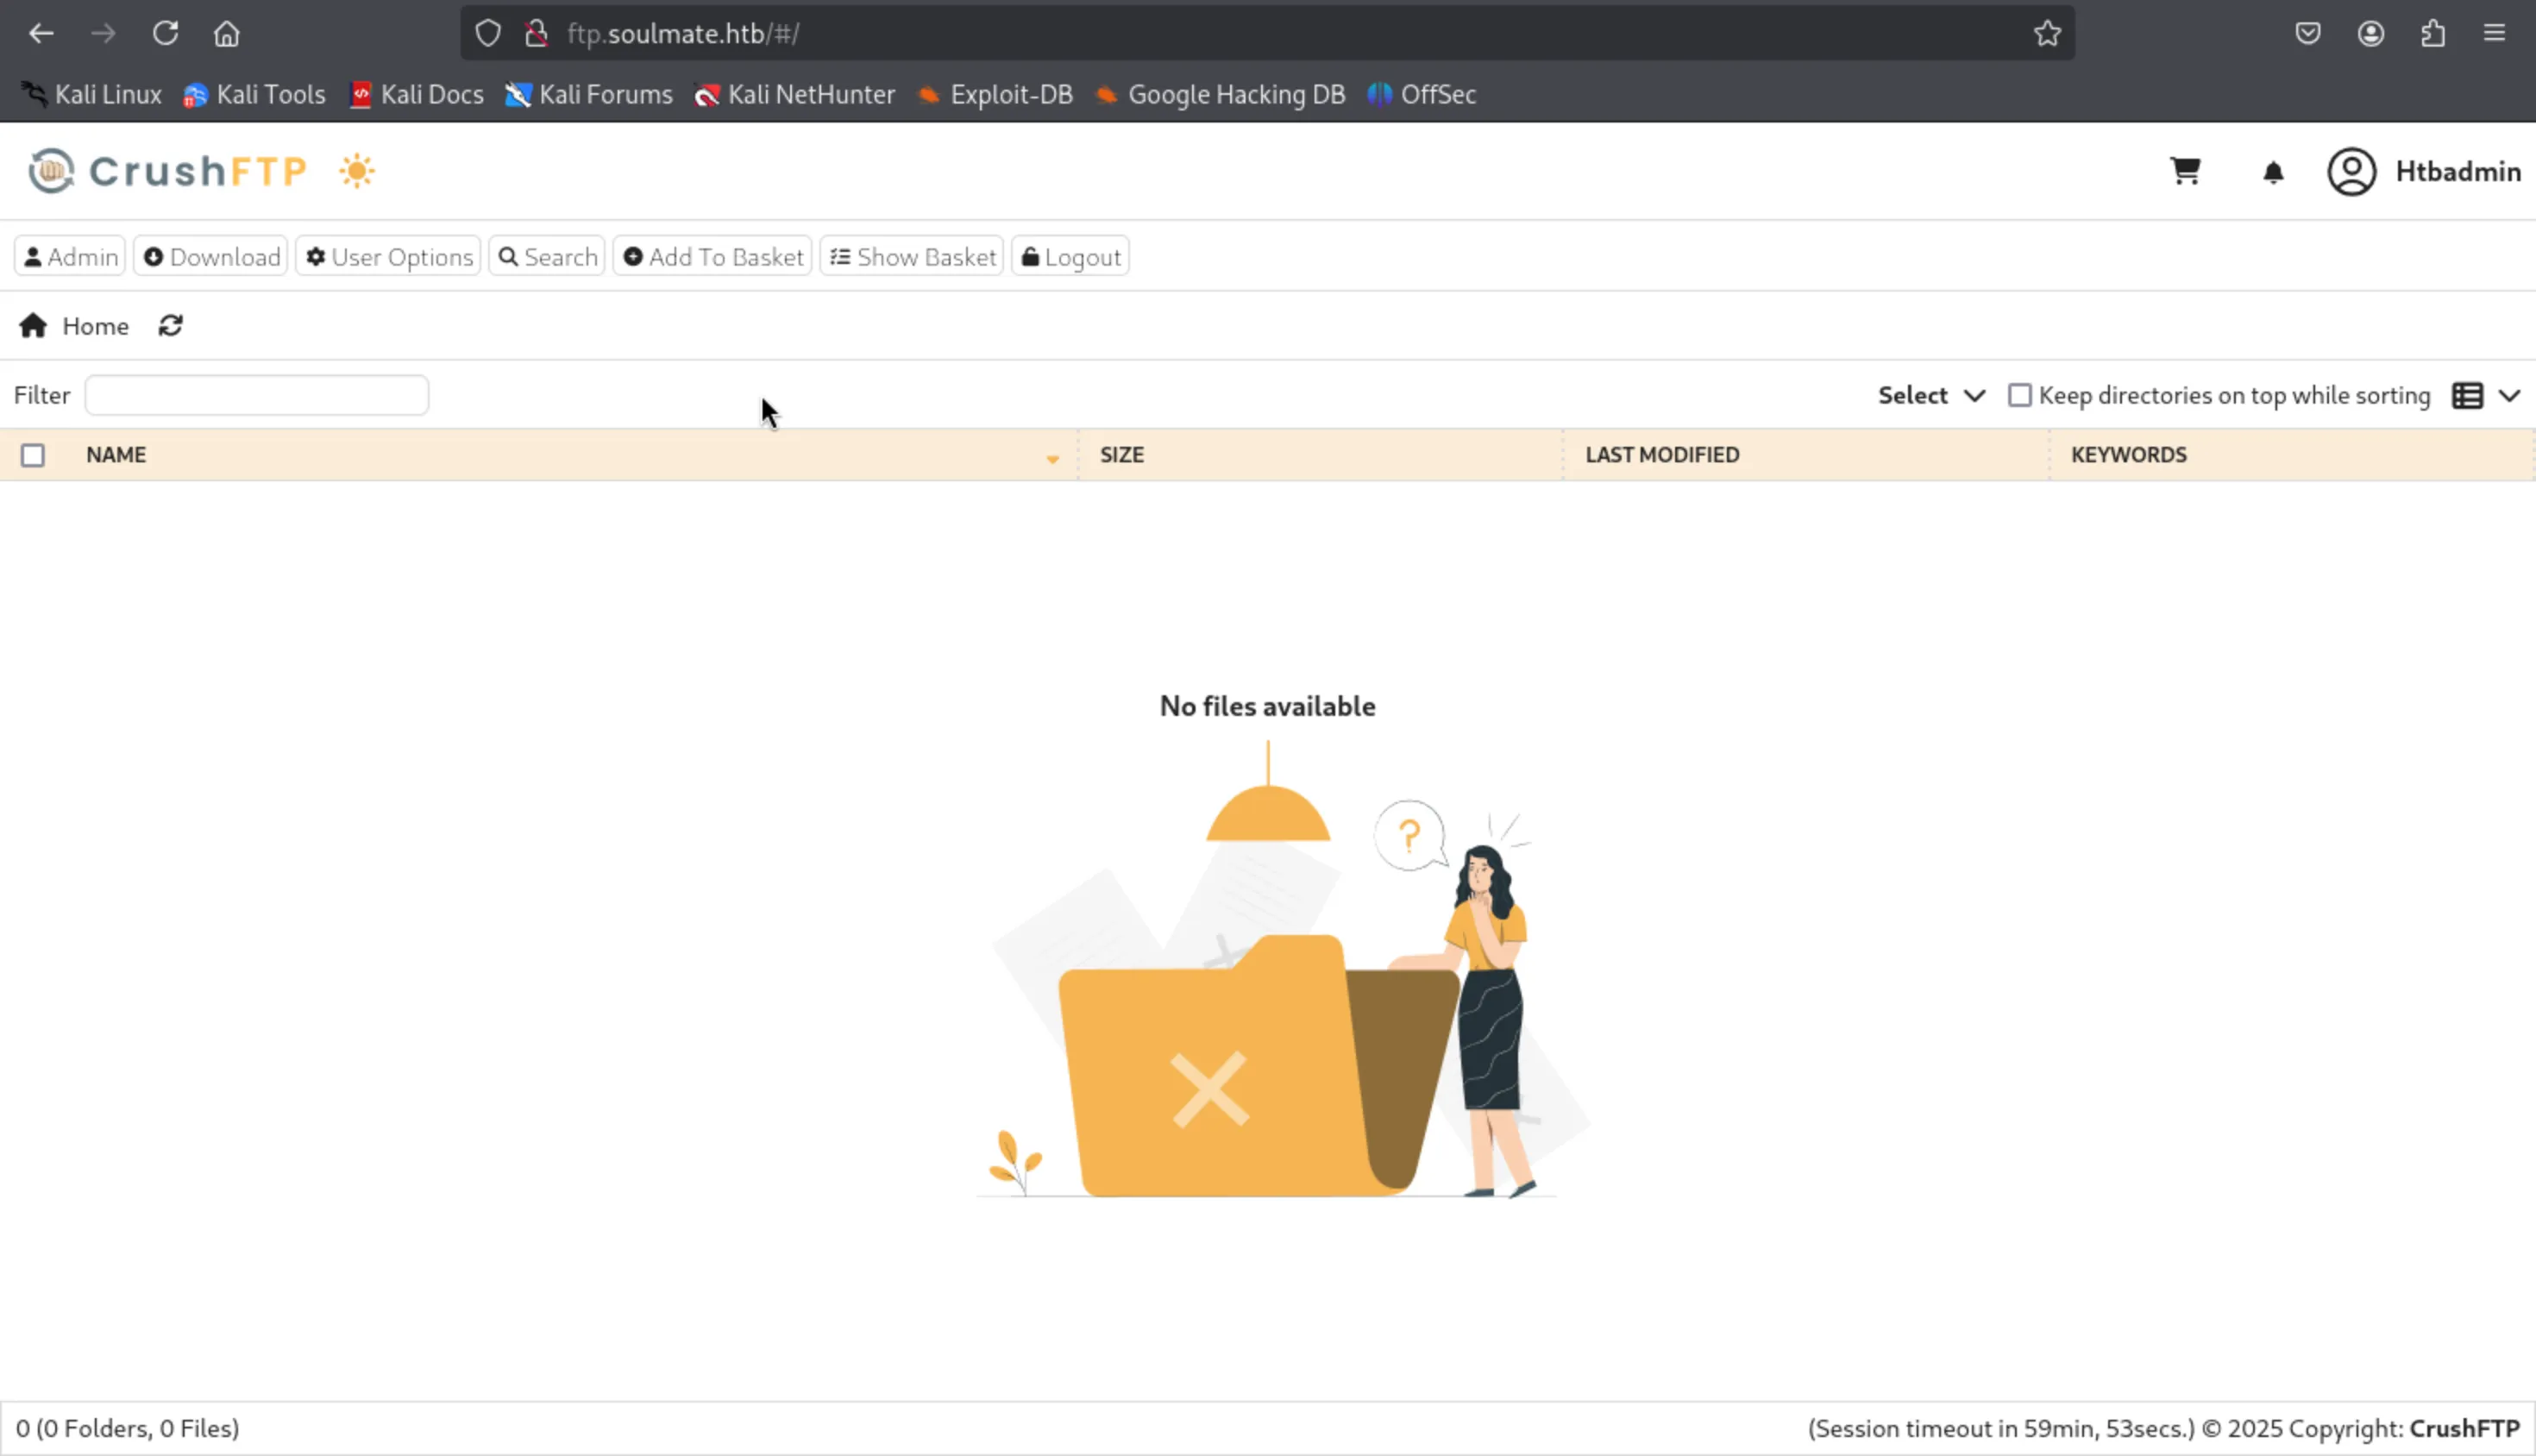Expand the Select dropdown
Viewport: 2536px width, 1456px height.
[x=1931, y=395]
